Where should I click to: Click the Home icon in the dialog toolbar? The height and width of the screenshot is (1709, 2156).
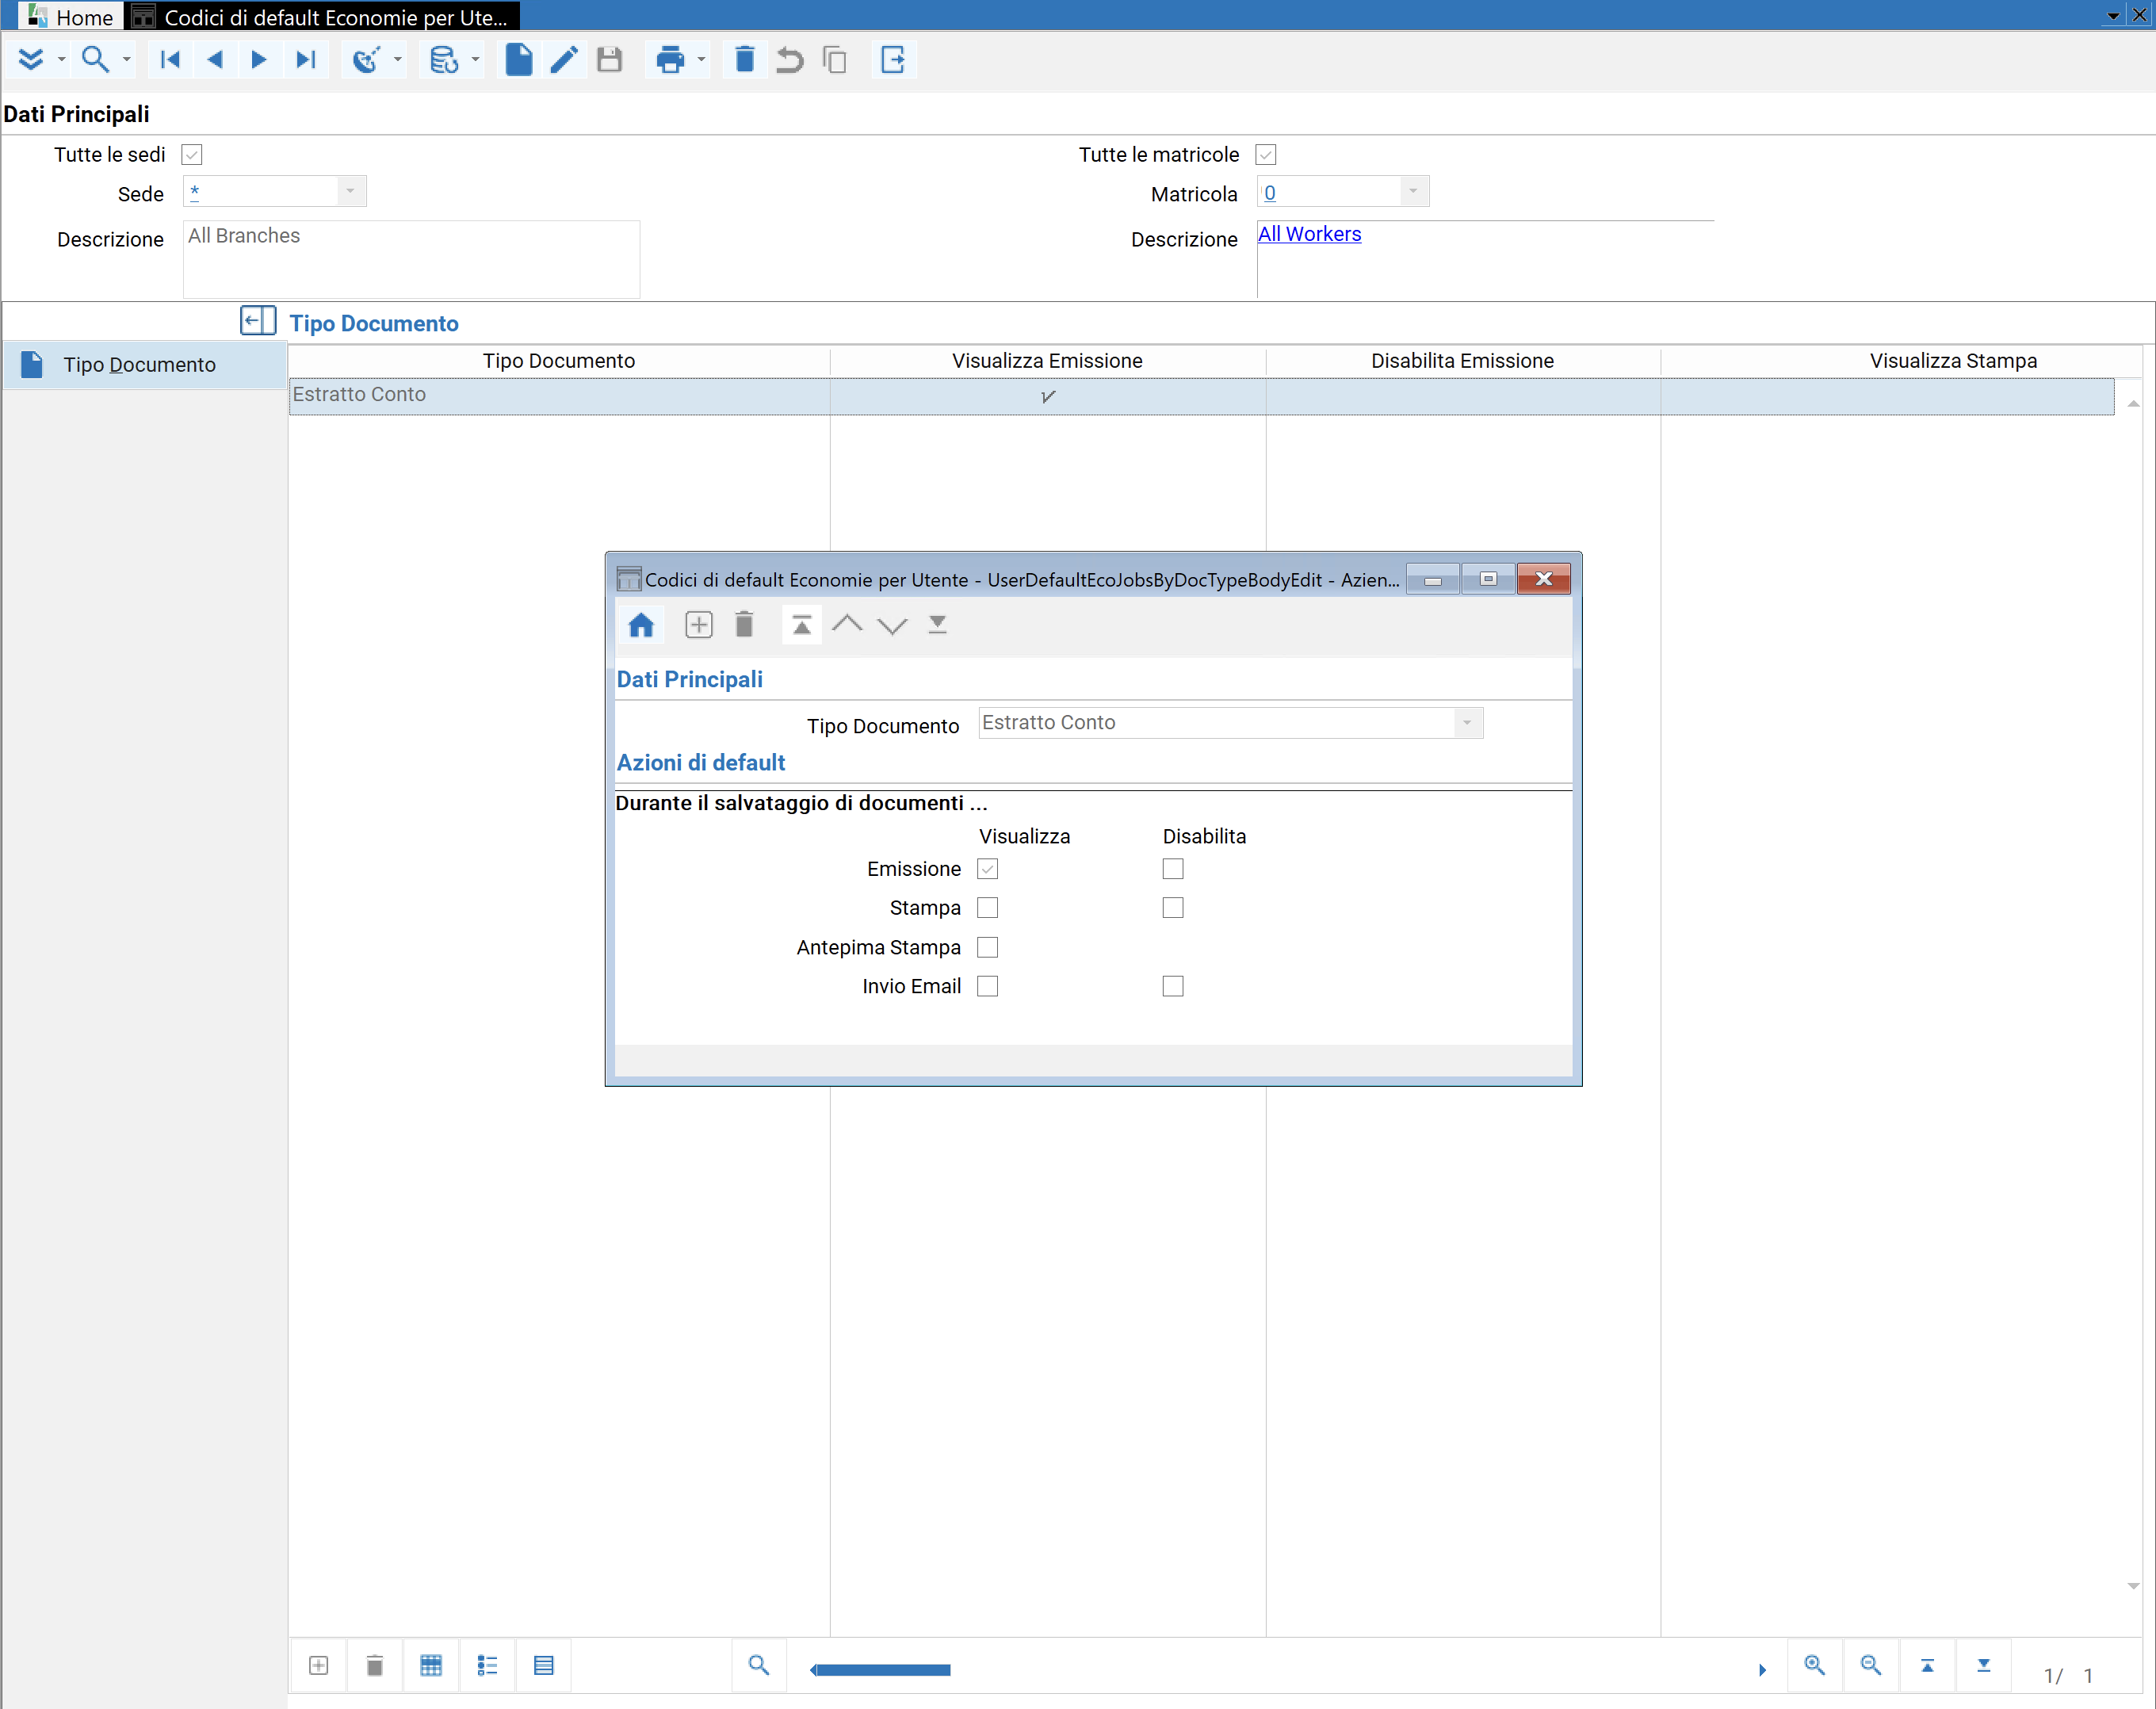tap(641, 625)
